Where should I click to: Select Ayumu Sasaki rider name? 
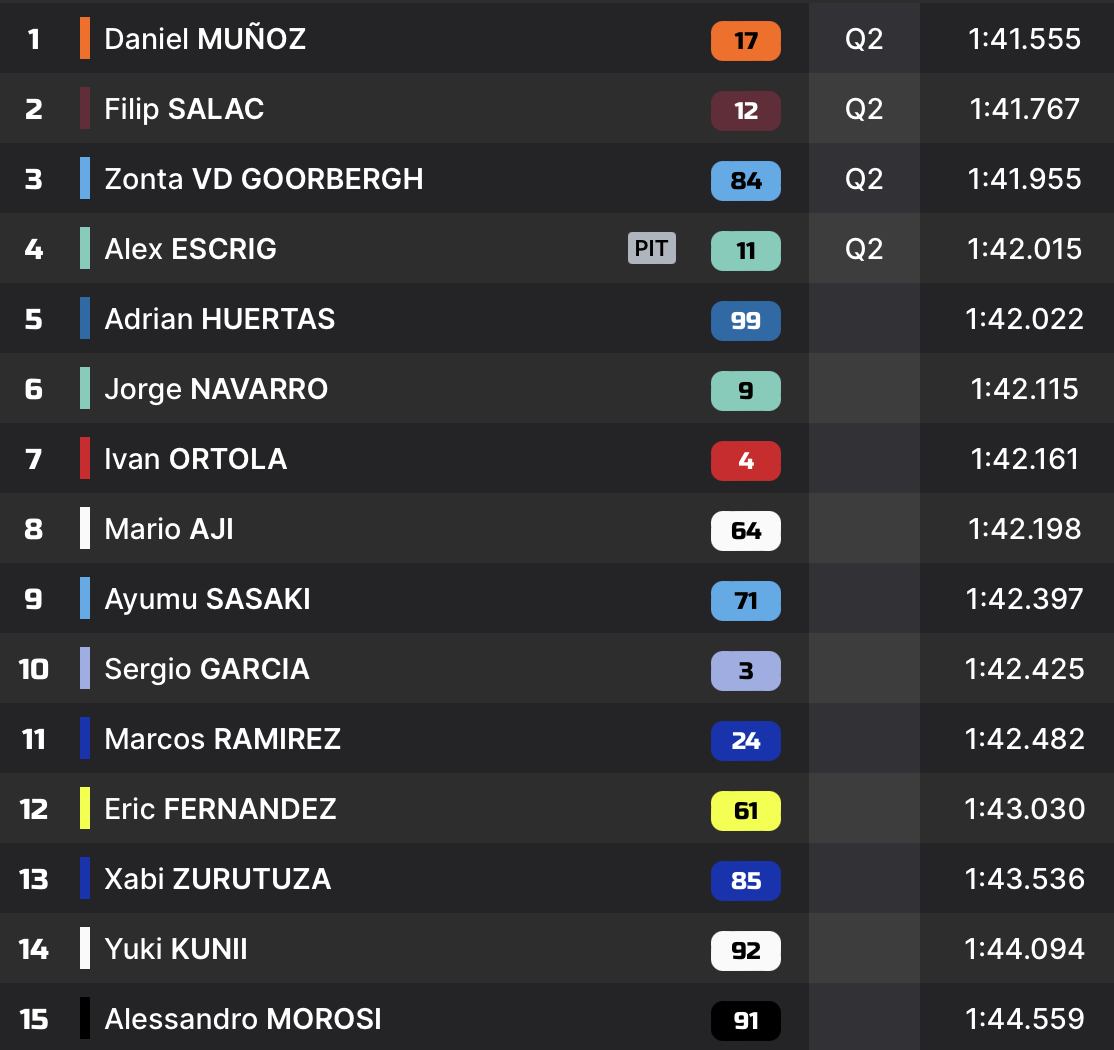tap(207, 599)
